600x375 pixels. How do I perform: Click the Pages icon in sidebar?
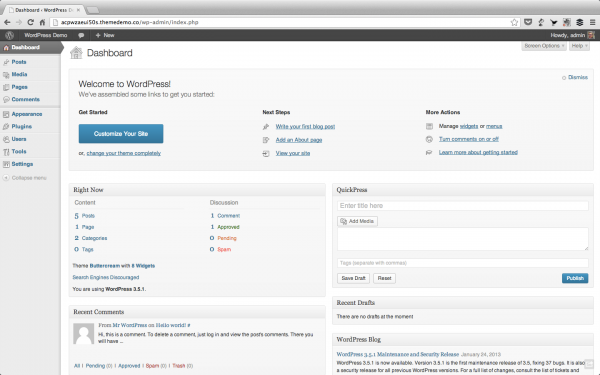6,87
